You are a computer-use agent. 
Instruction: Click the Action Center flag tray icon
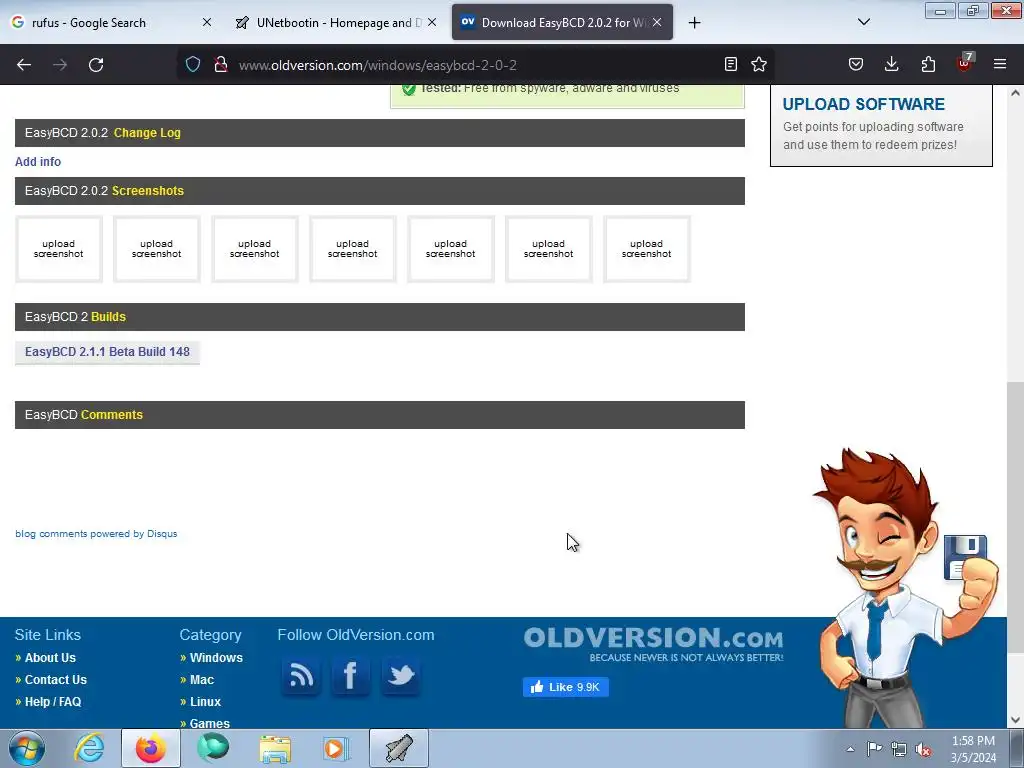point(874,749)
